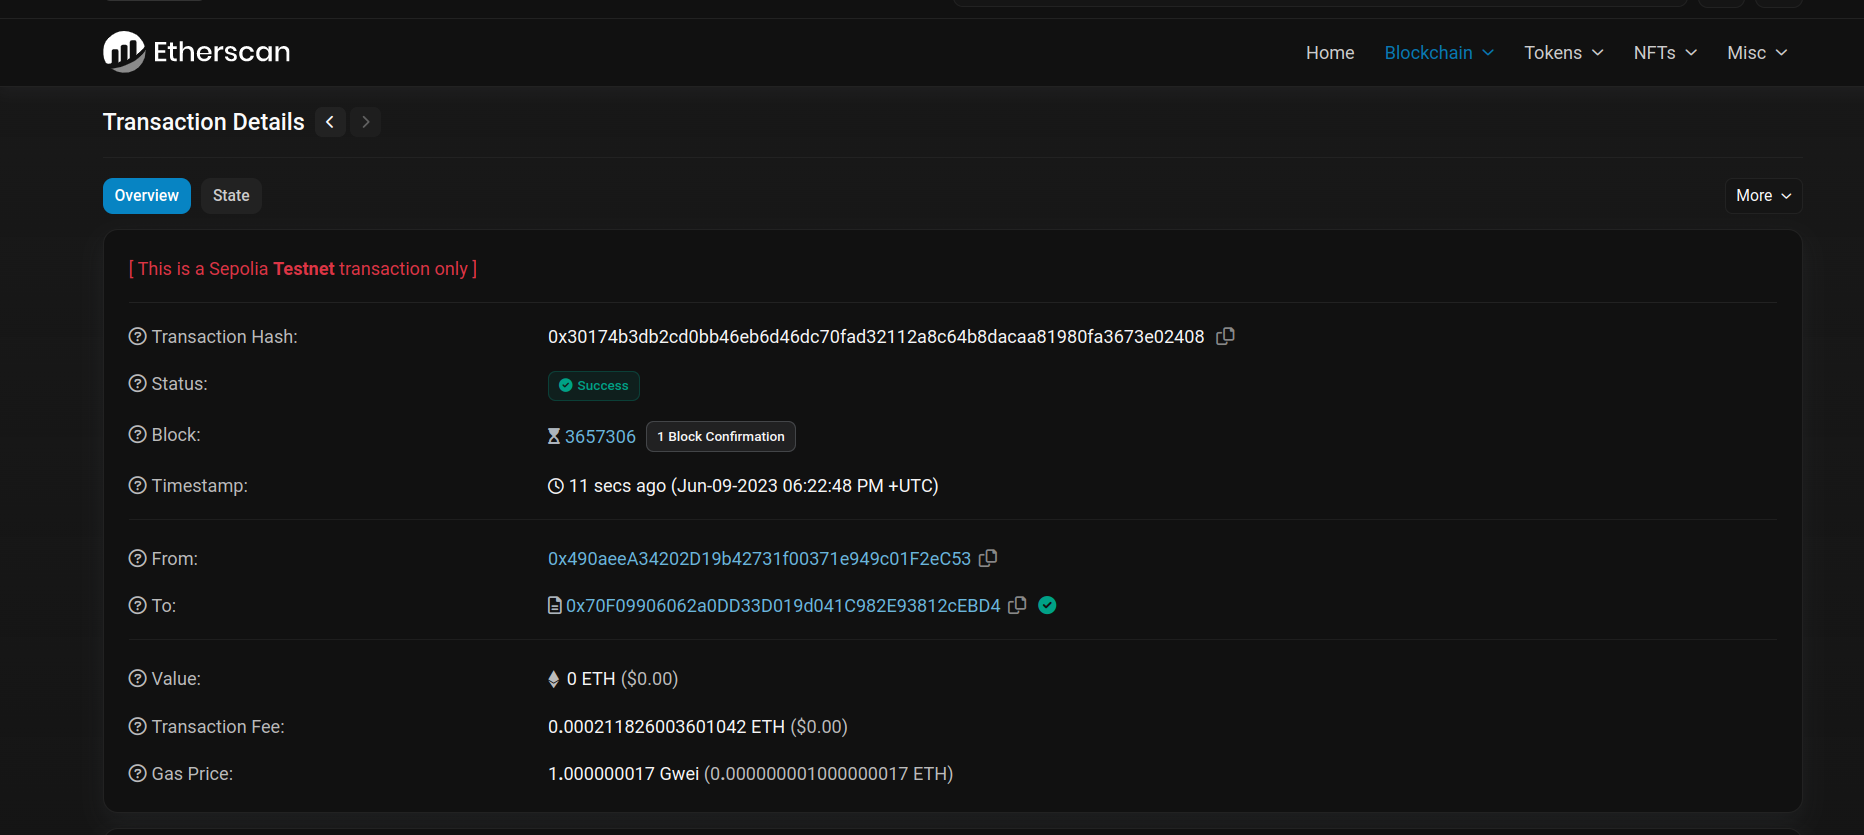
Task: Click the timestamp Jun-09-2023 text
Action: click(804, 486)
